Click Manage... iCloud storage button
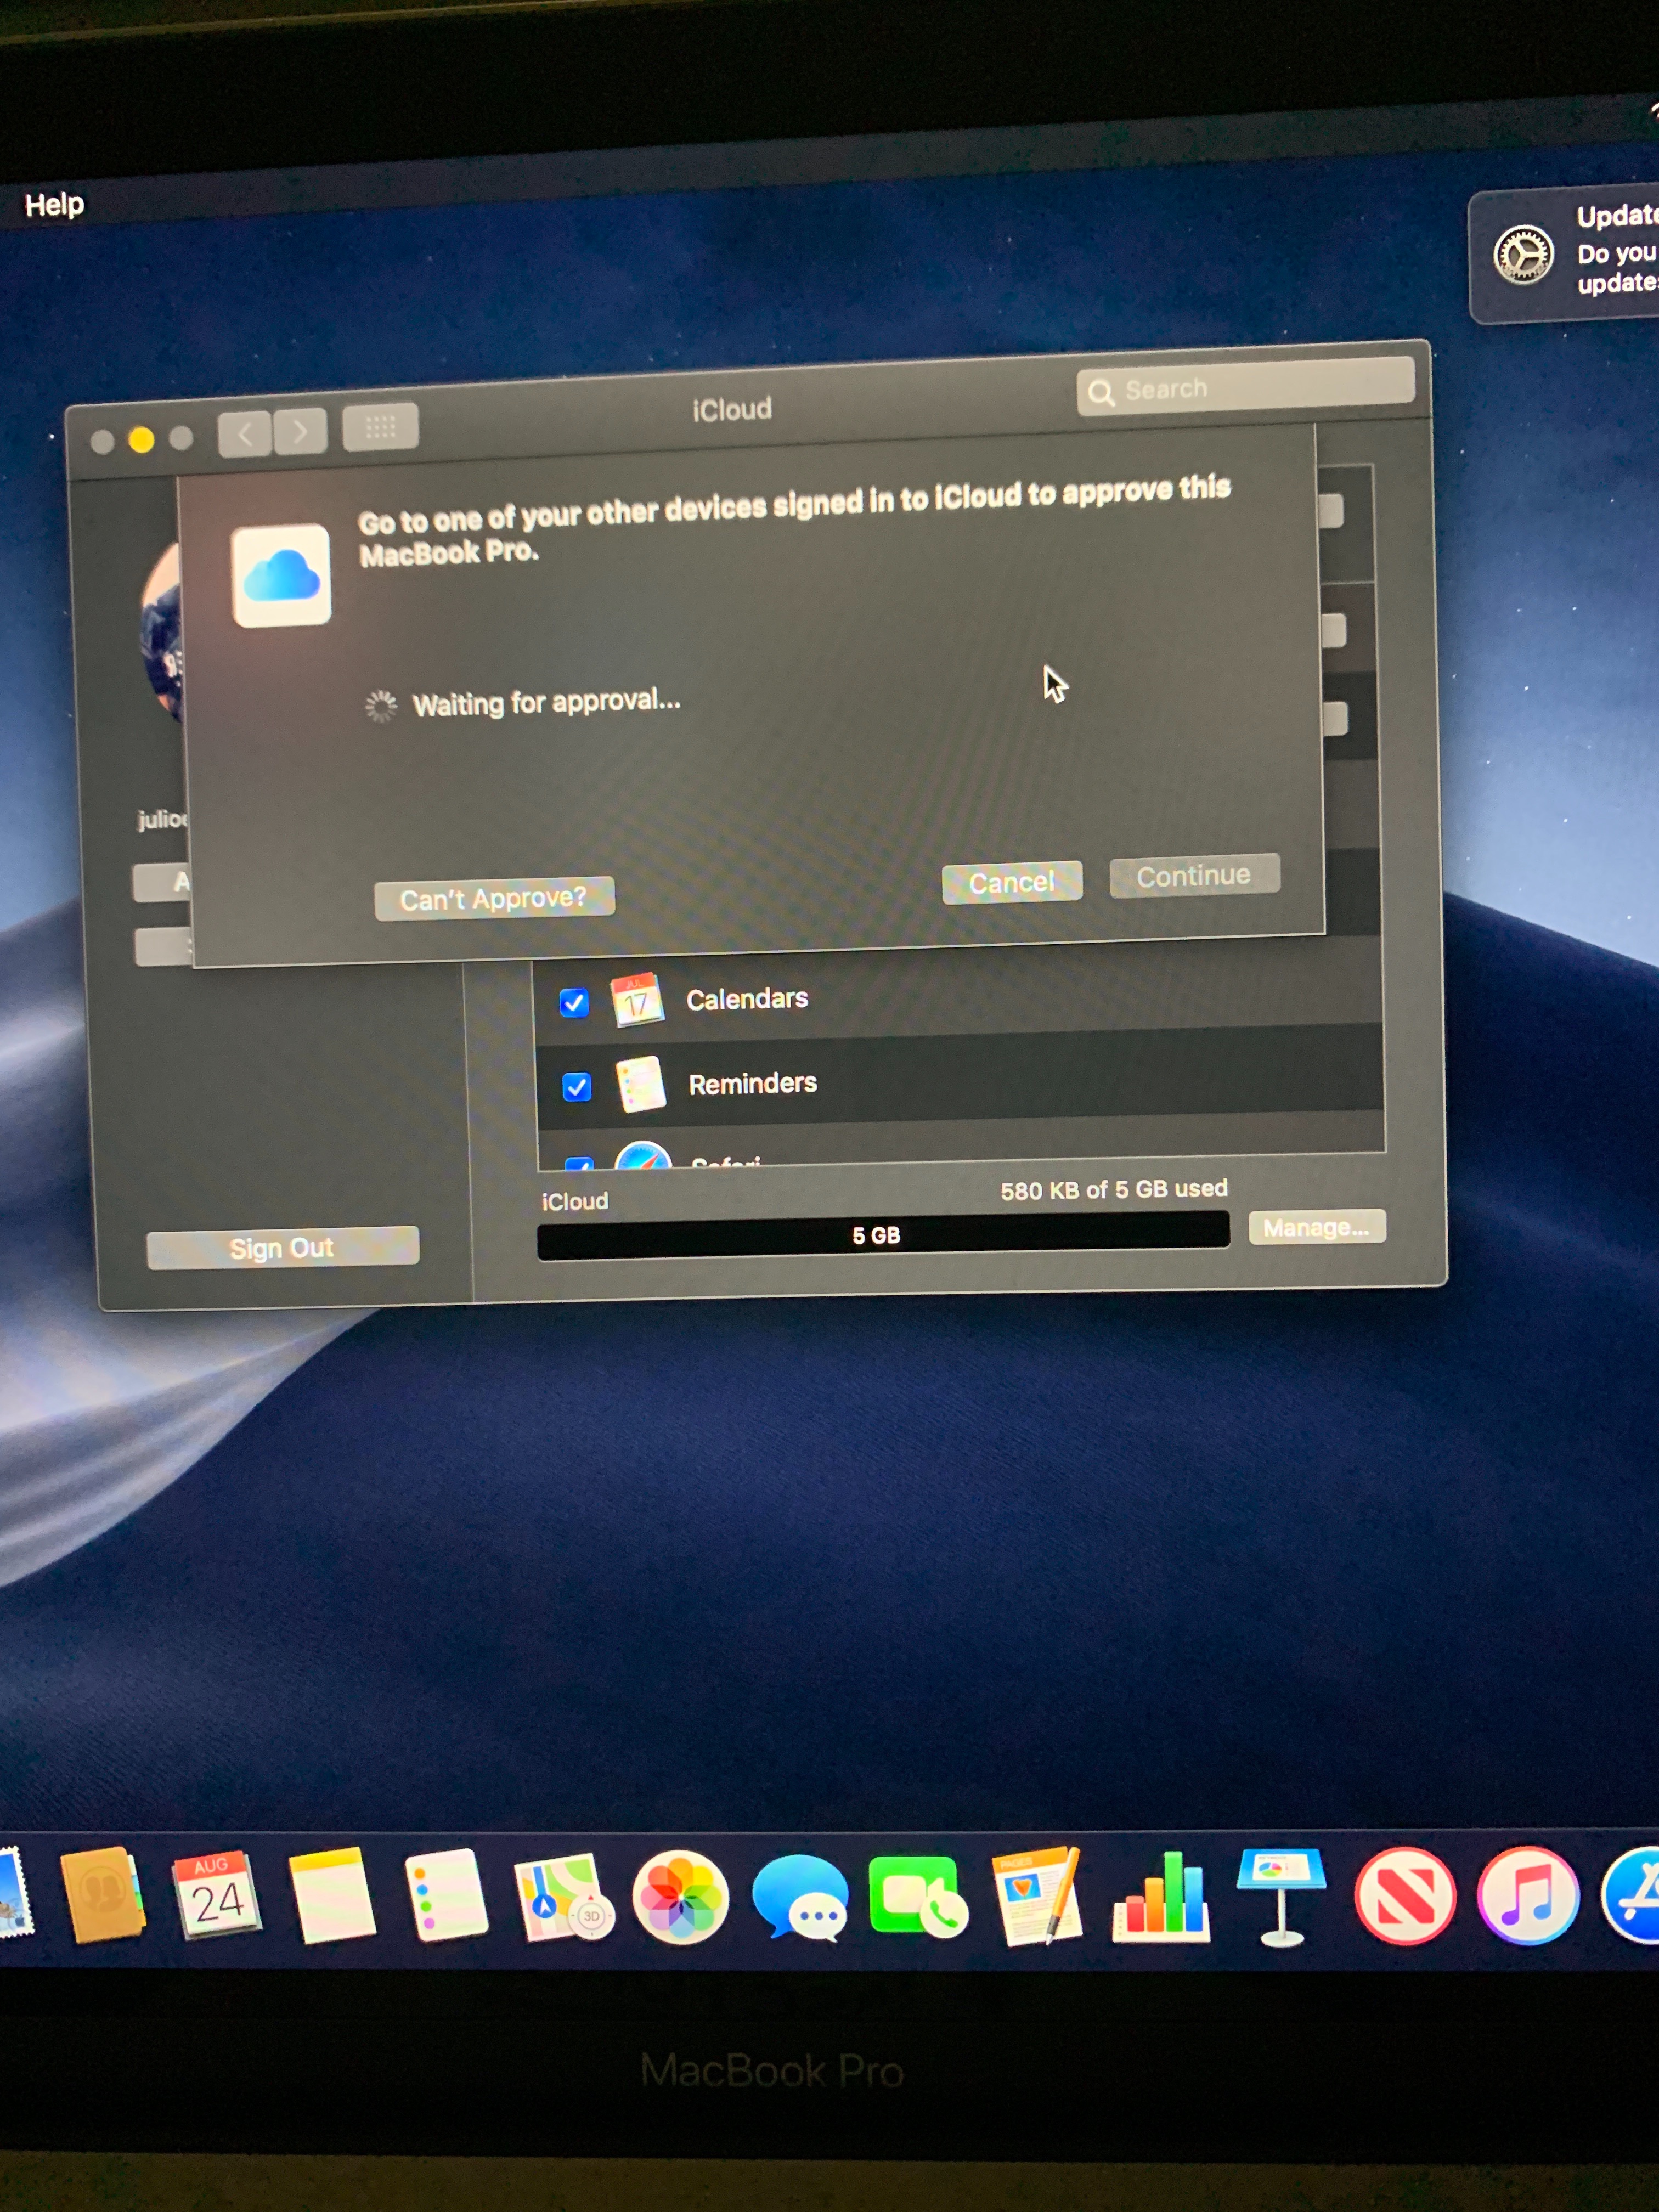Viewport: 1659px width, 2212px height. [x=1316, y=1227]
